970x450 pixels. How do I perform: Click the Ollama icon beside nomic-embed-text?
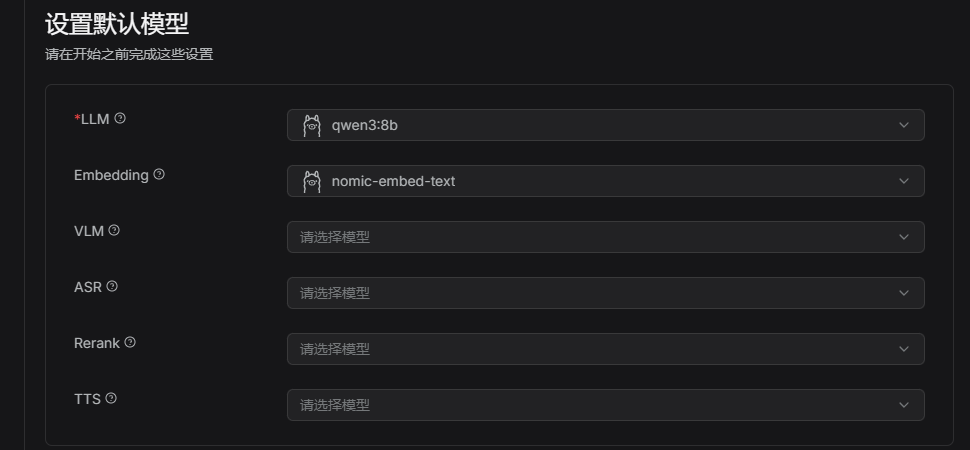click(312, 181)
